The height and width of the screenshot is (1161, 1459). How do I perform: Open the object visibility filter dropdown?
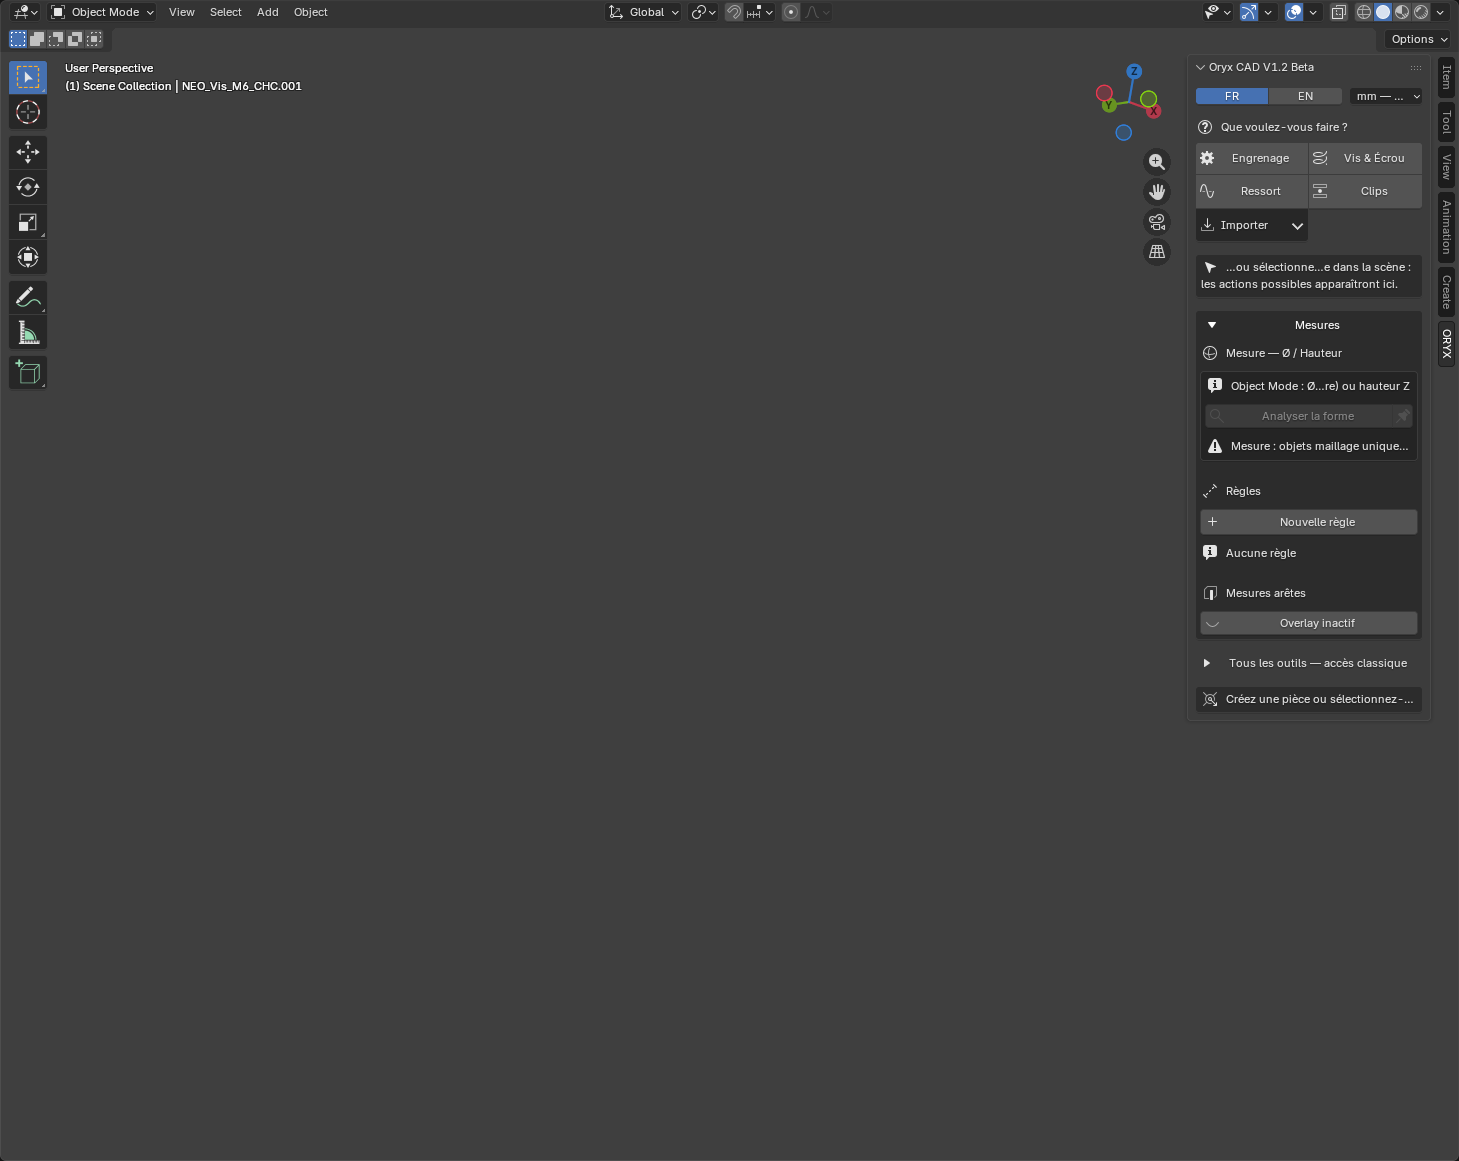1217,12
